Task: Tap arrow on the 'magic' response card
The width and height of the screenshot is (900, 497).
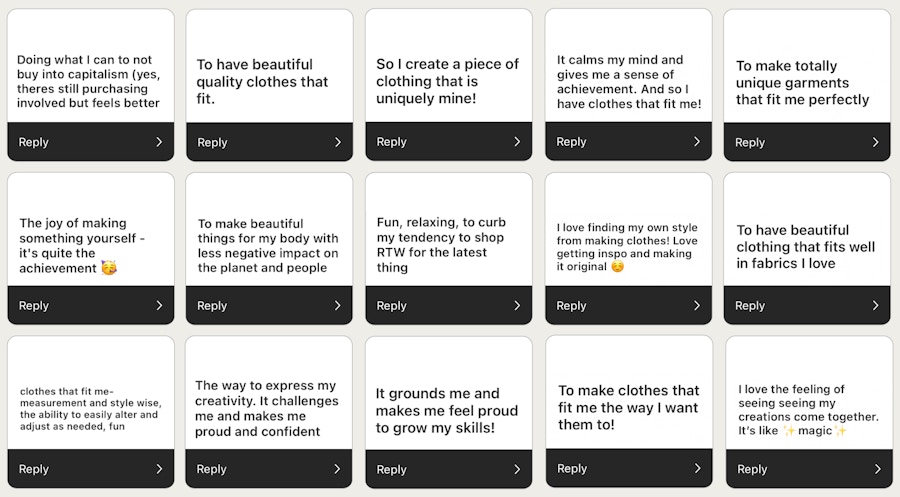Action: [877, 469]
